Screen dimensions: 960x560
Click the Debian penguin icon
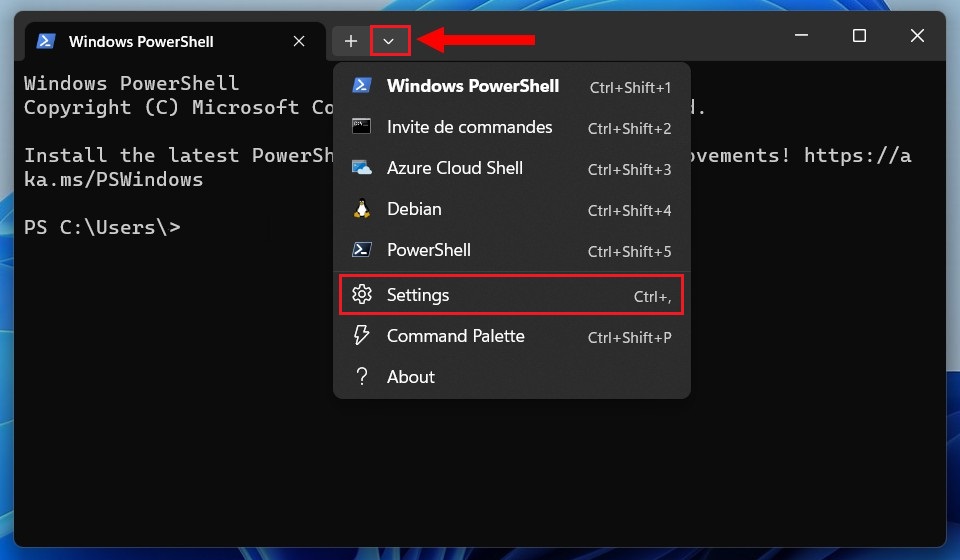pos(362,209)
